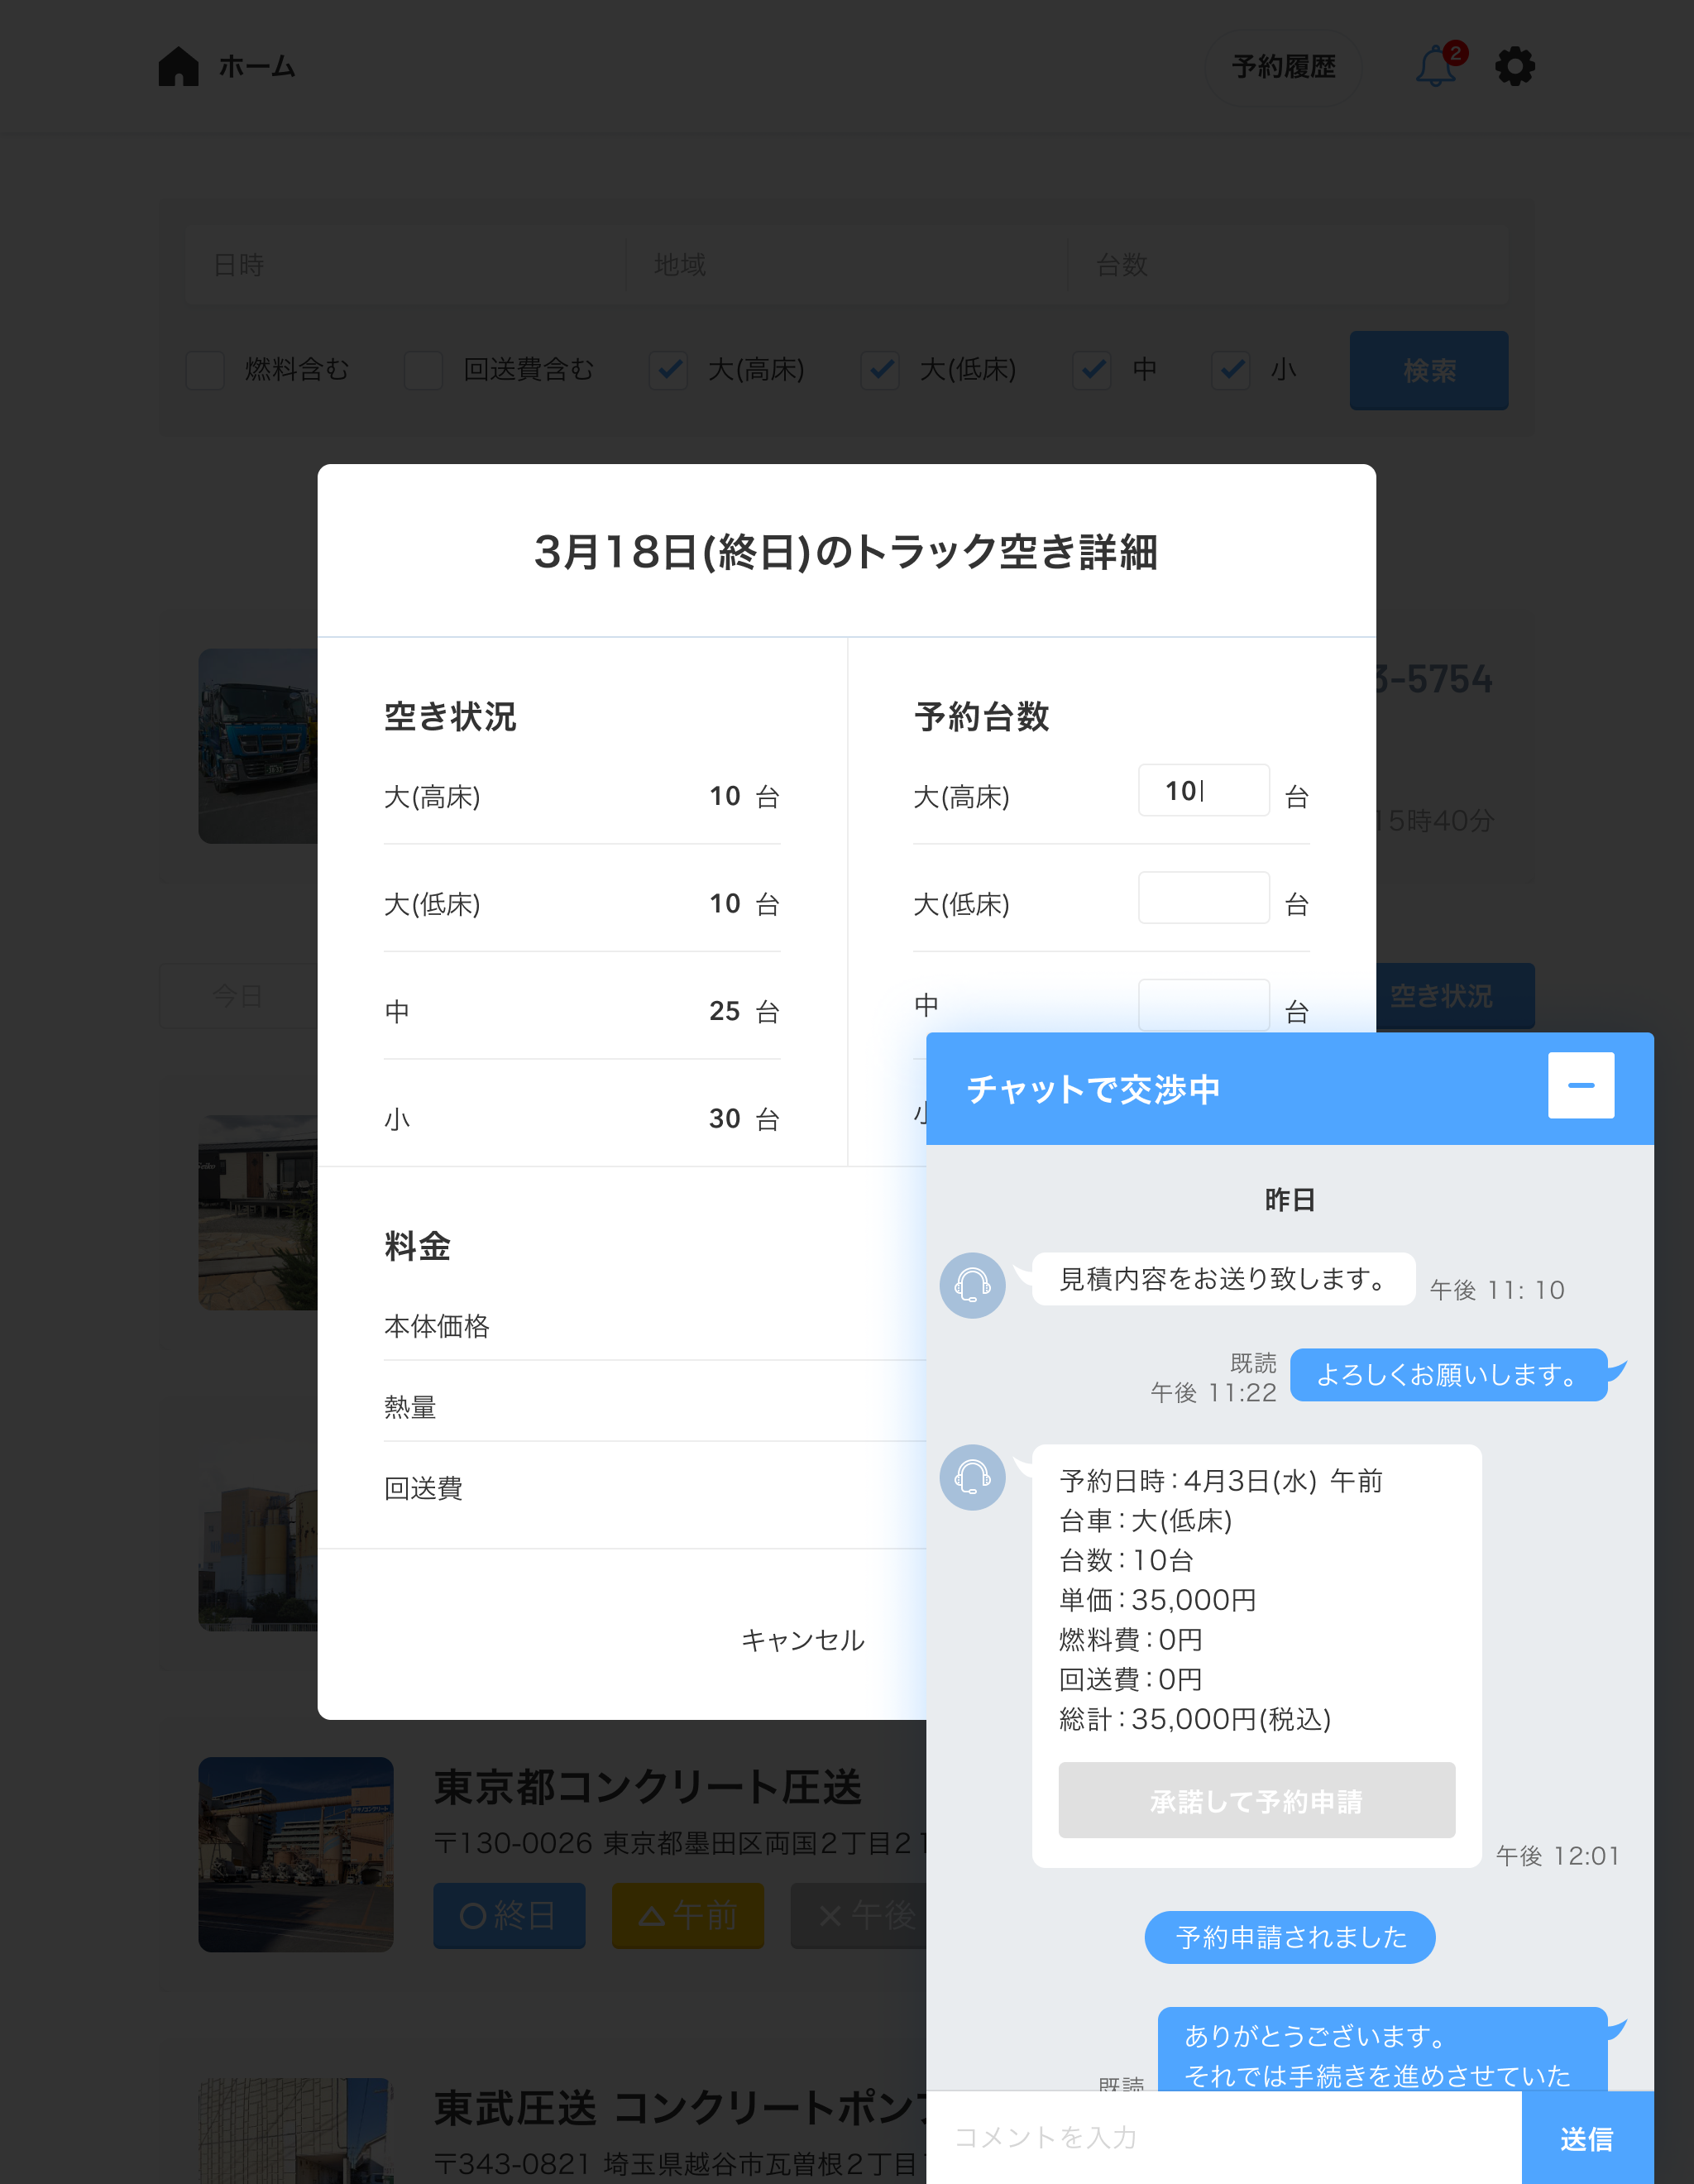Viewport: 1694px width, 2184px height.
Task: Click the 台車 : 大(低床) line in chat
Action: click(x=1146, y=1521)
